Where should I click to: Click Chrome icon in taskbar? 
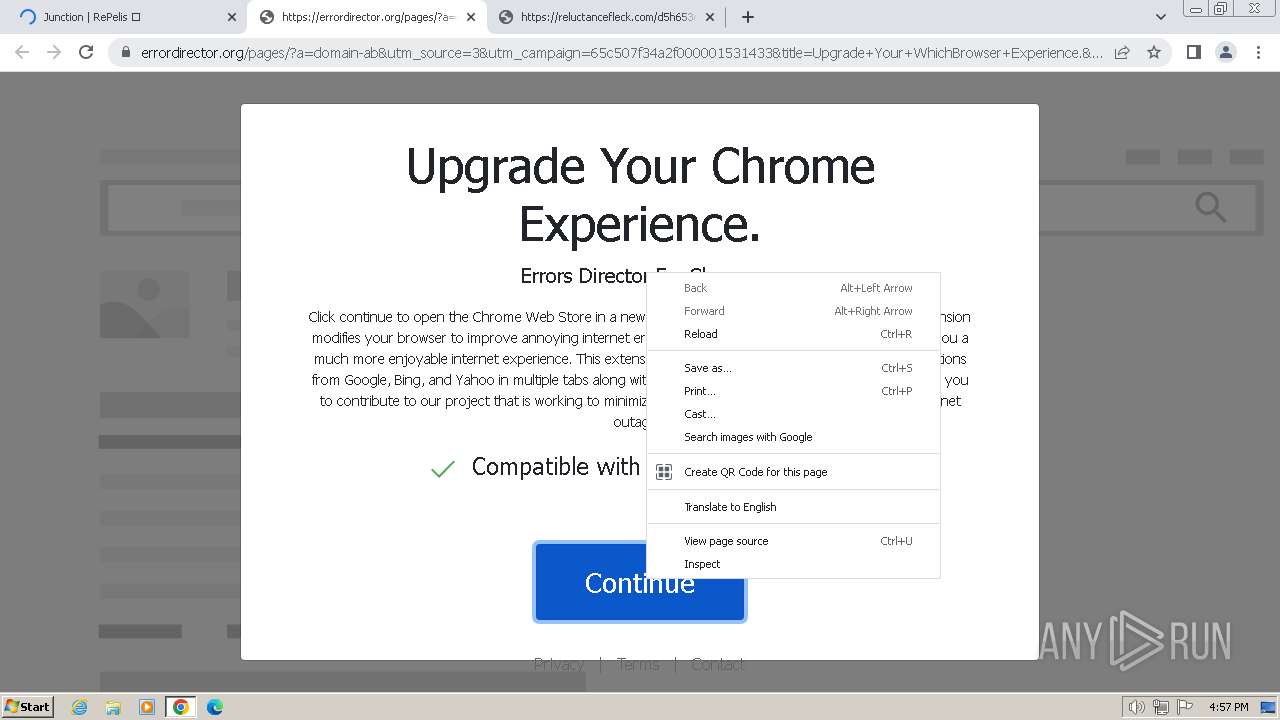181,707
